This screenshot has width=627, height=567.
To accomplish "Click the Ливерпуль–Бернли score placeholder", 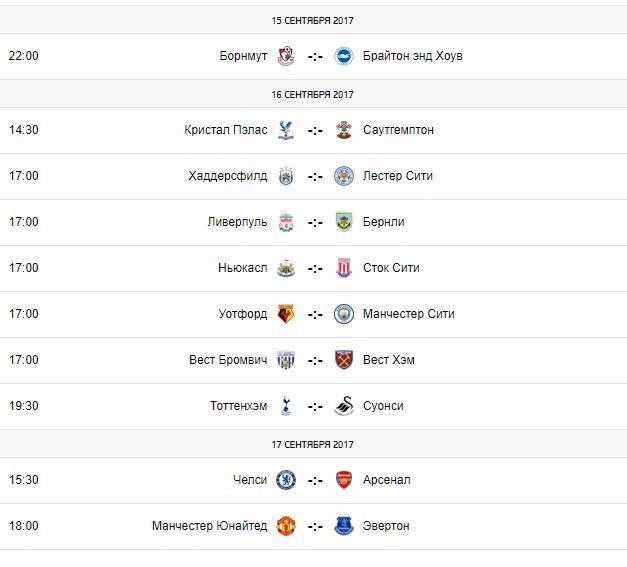I will click(x=315, y=222).
